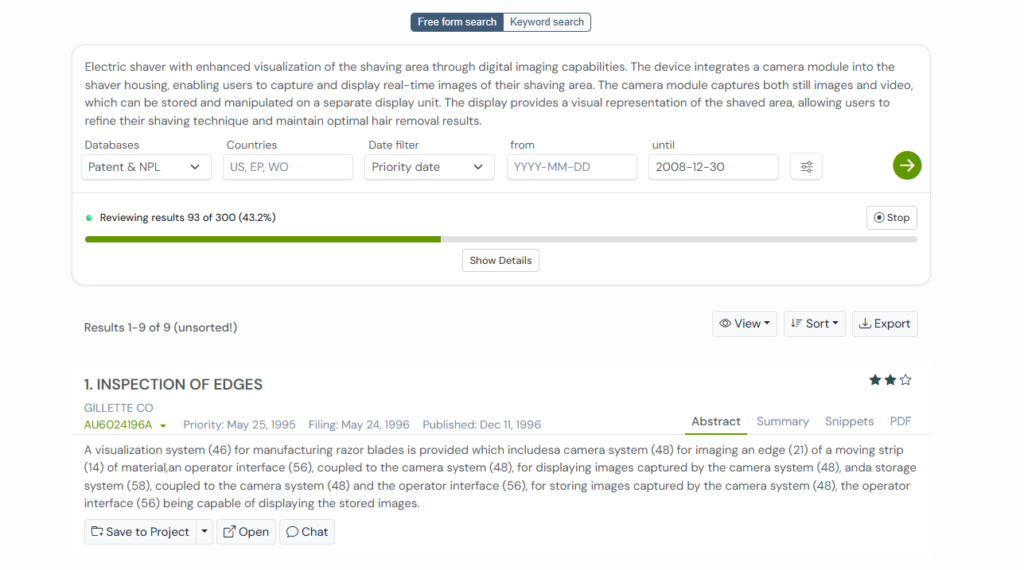Stop the results review
1024x570 pixels.
pos(891,218)
